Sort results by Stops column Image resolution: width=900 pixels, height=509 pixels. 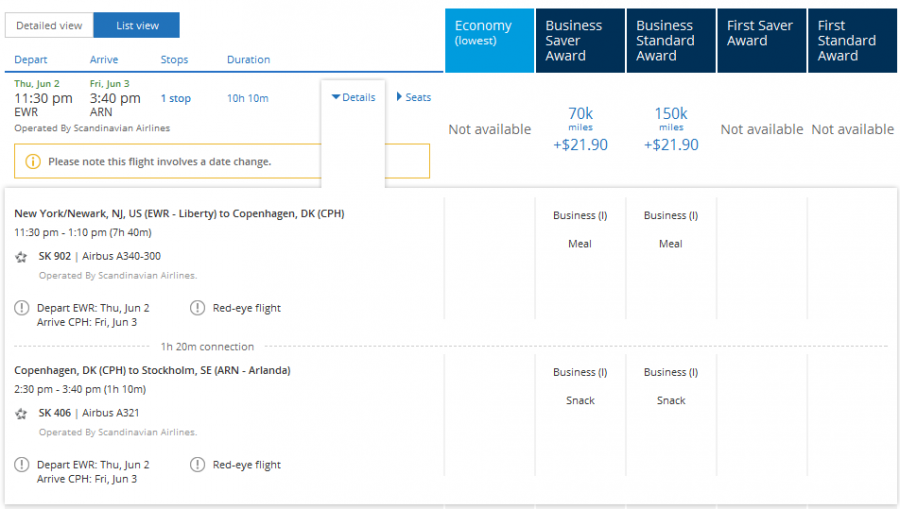coord(174,60)
